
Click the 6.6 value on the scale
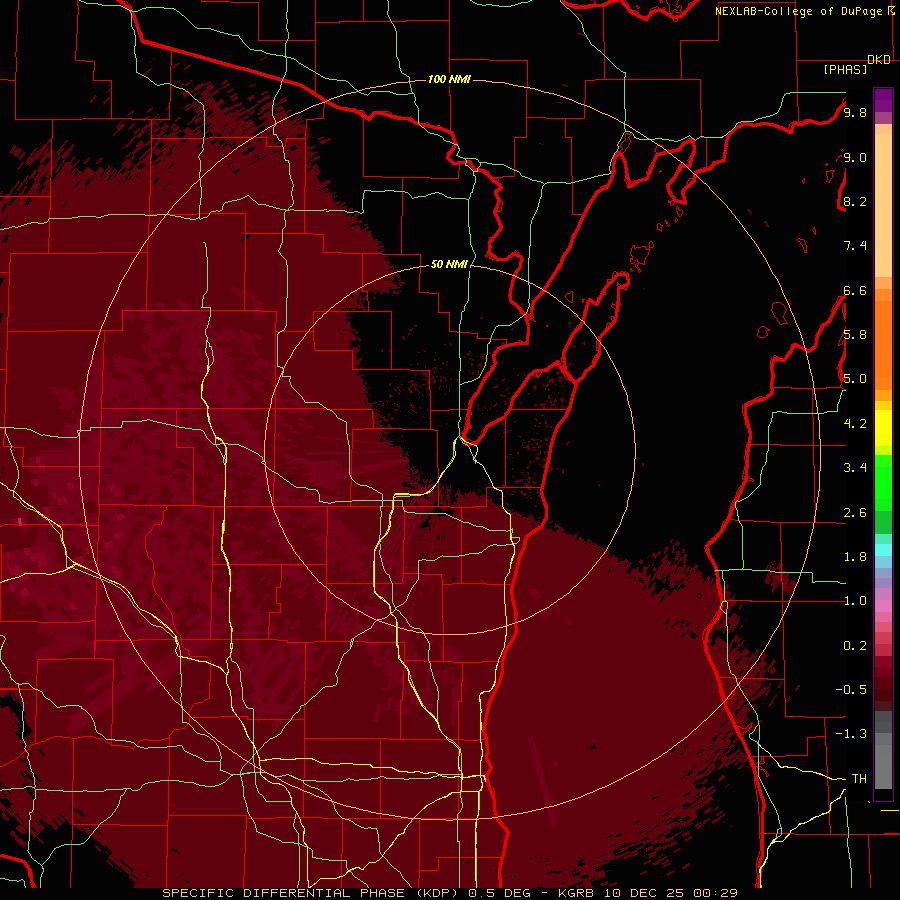click(x=855, y=290)
